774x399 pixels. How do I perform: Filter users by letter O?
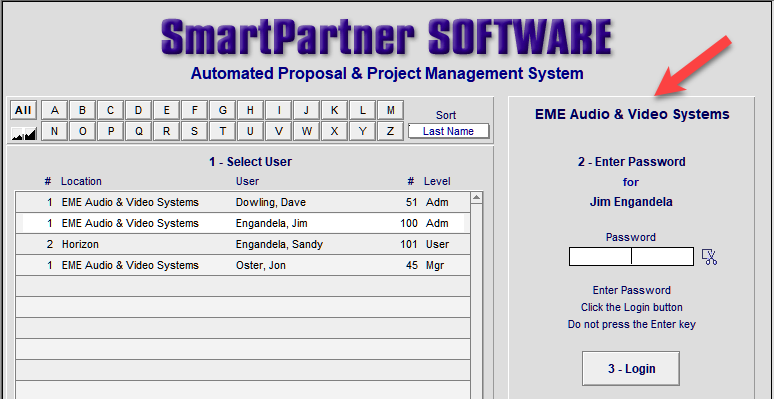(82, 131)
